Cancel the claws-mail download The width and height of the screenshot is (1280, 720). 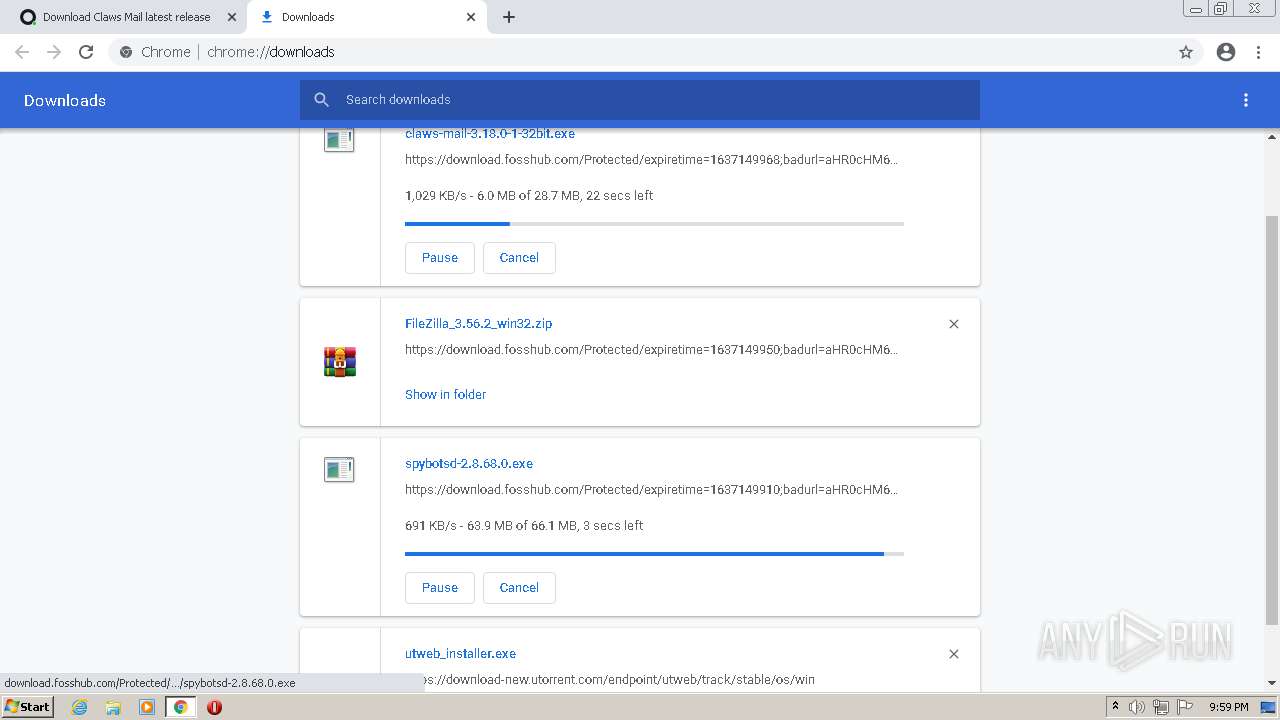(x=519, y=257)
